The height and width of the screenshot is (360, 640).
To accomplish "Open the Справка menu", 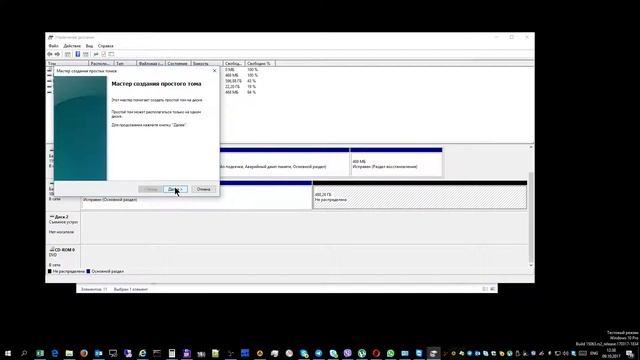I will click(x=106, y=46).
